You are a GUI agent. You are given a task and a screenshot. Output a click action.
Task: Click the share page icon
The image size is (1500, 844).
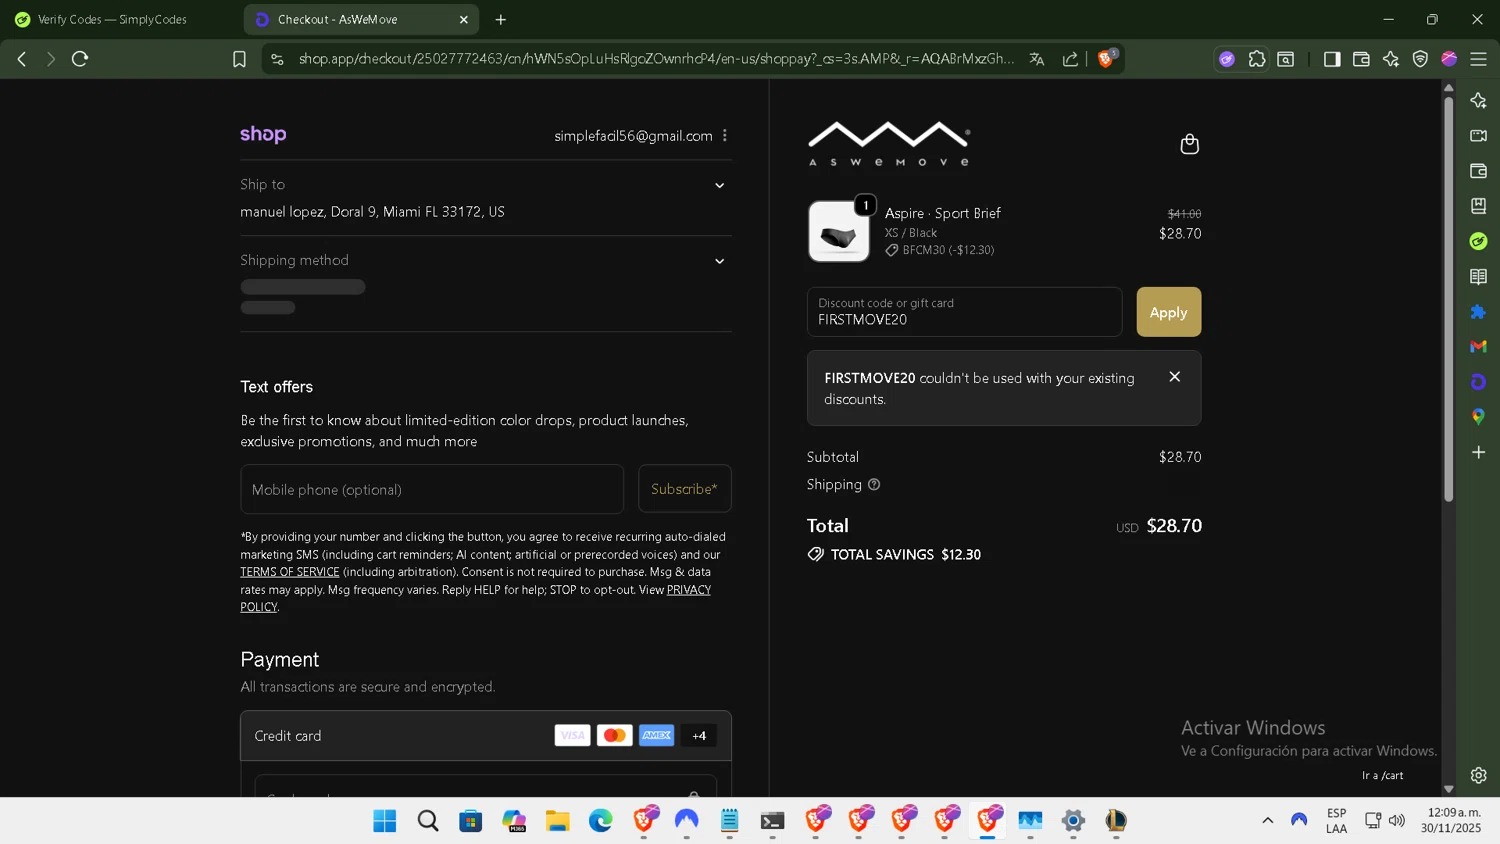(x=1070, y=59)
